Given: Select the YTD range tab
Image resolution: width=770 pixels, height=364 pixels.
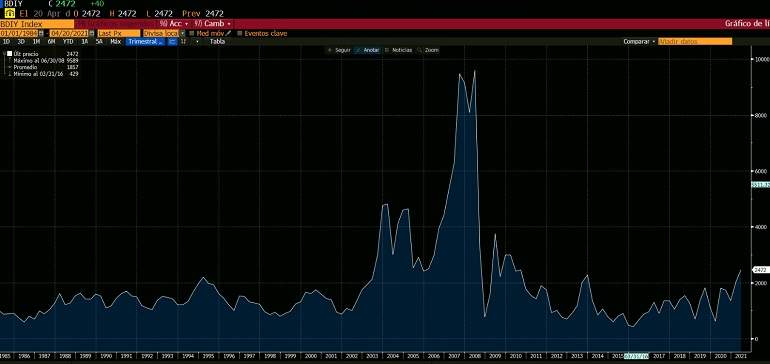Looking at the screenshot, I should 68,42.
